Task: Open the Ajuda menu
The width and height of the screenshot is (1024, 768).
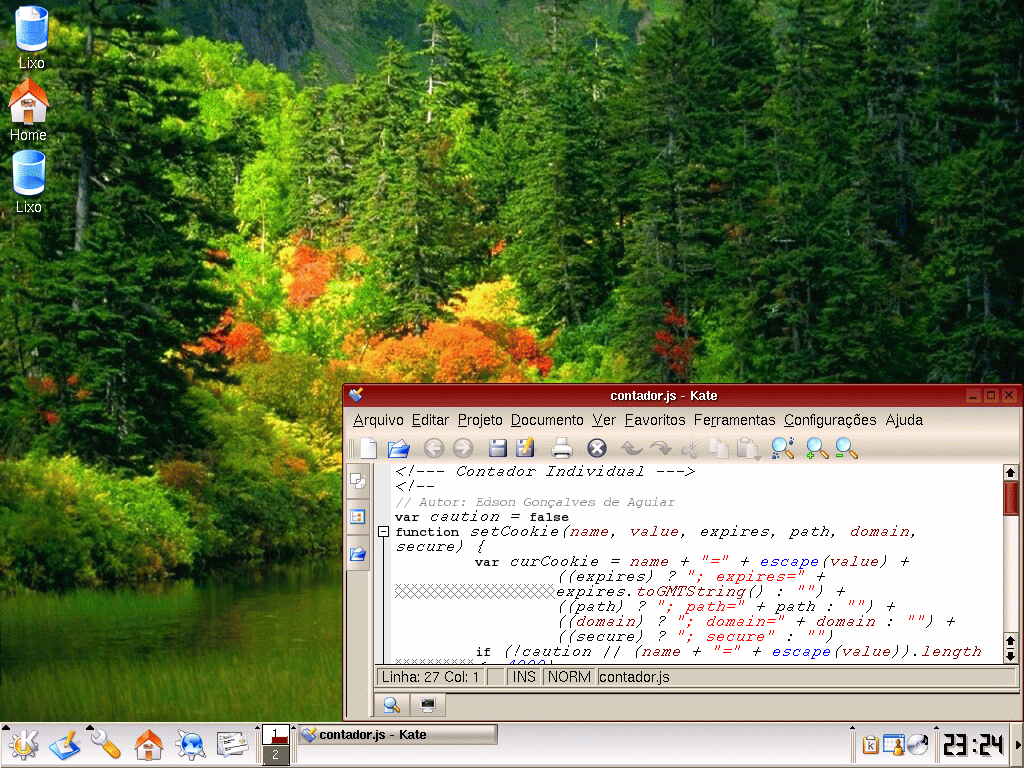Action: click(904, 420)
